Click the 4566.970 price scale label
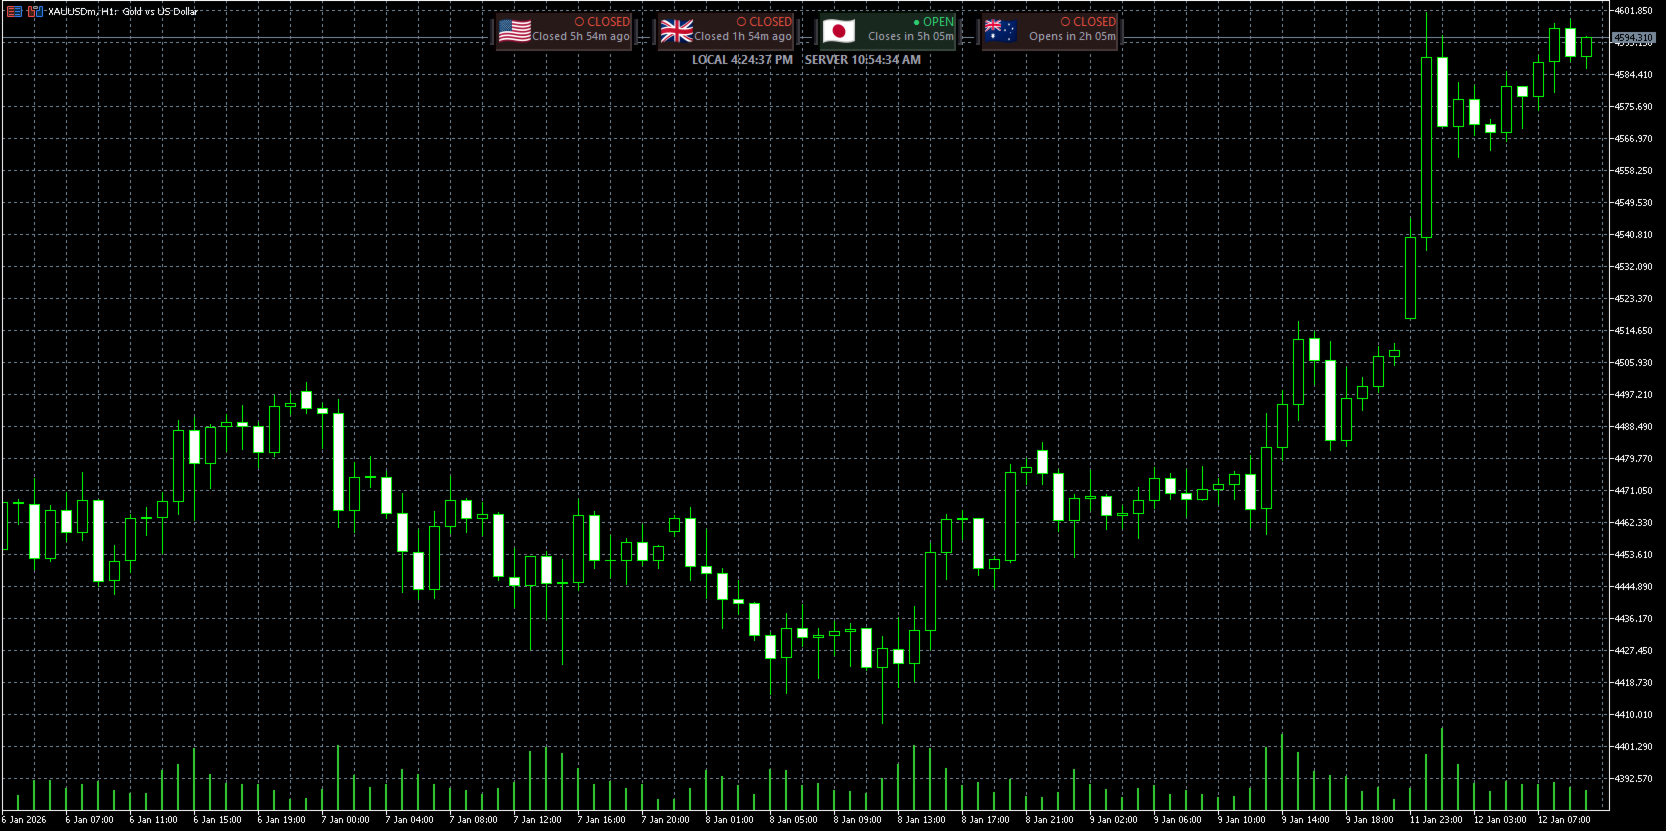This screenshot has height=831, width=1666. click(x=1633, y=139)
